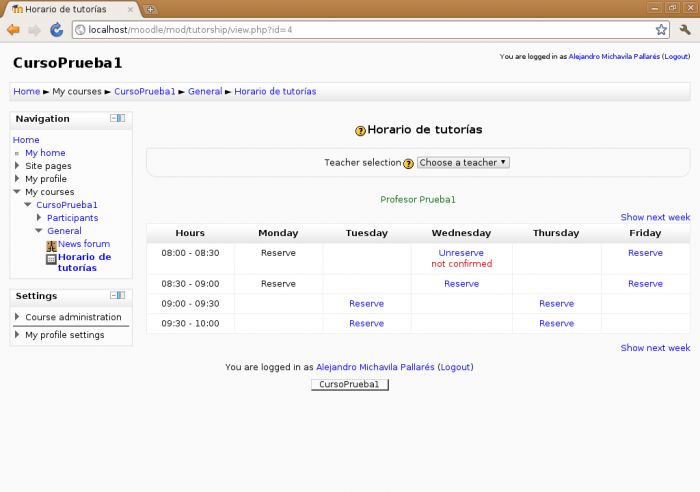
Task: Open the browser wrench settings menu
Action: coord(685,30)
